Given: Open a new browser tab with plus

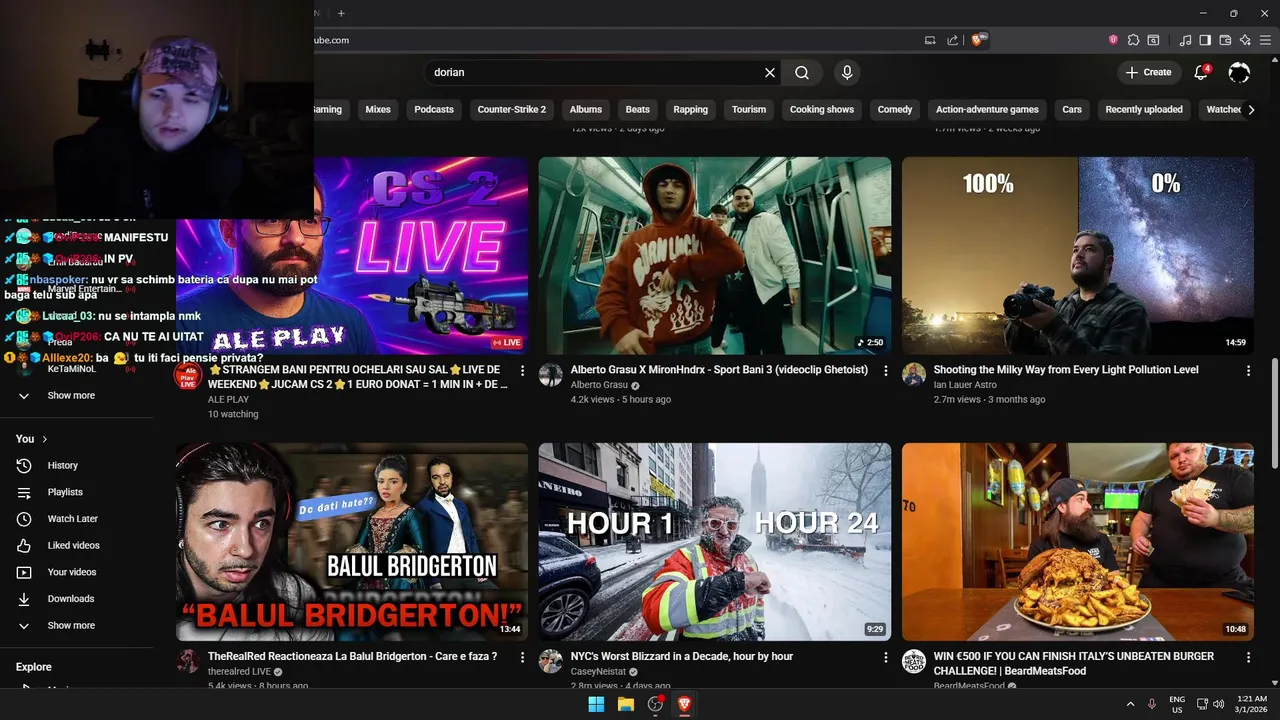Looking at the screenshot, I should pyautogui.click(x=341, y=13).
